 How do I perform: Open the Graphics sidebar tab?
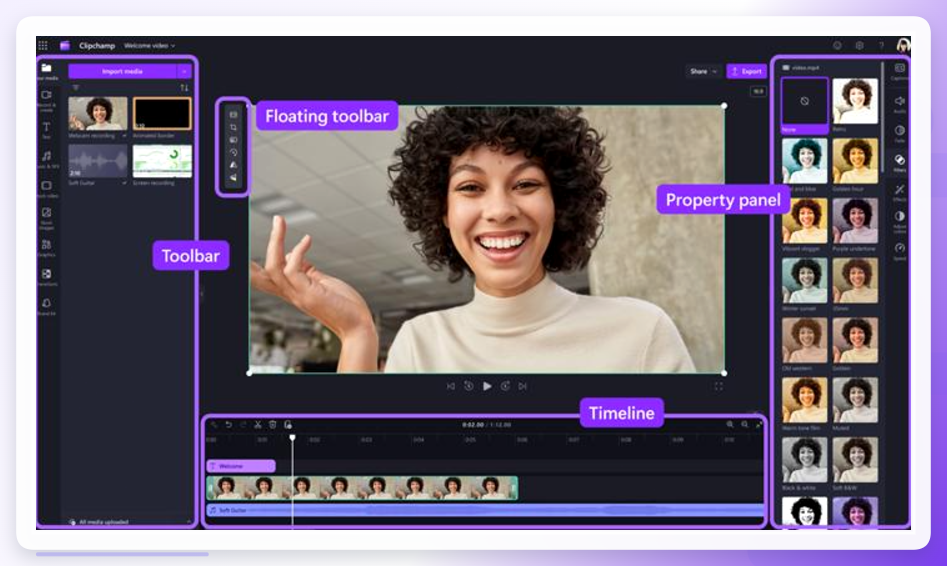pos(47,248)
